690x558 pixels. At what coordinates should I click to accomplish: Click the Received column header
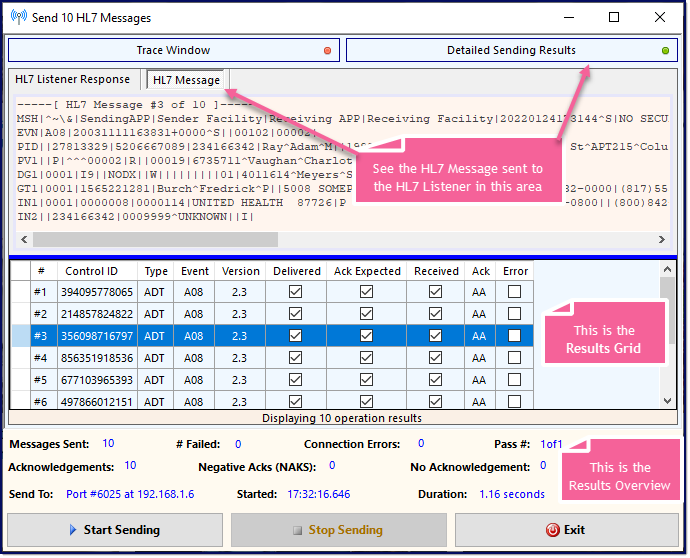pyautogui.click(x=436, y=271)
